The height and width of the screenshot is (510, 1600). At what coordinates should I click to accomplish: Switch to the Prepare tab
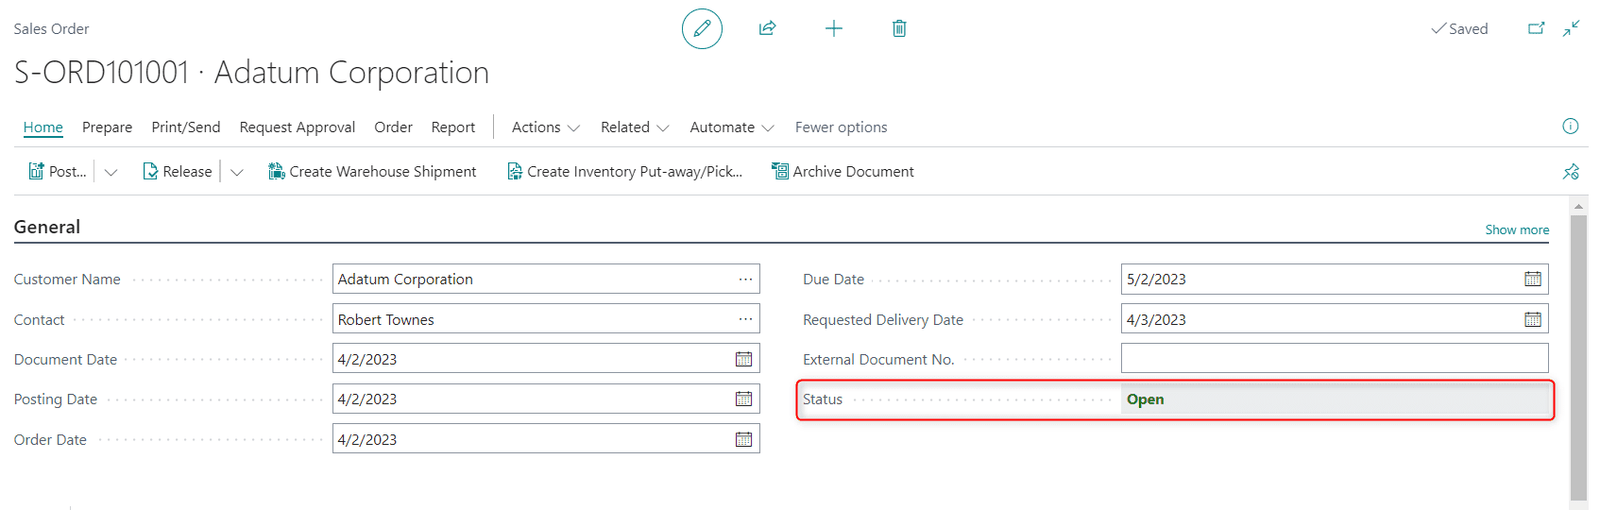[x=107, y=127]
